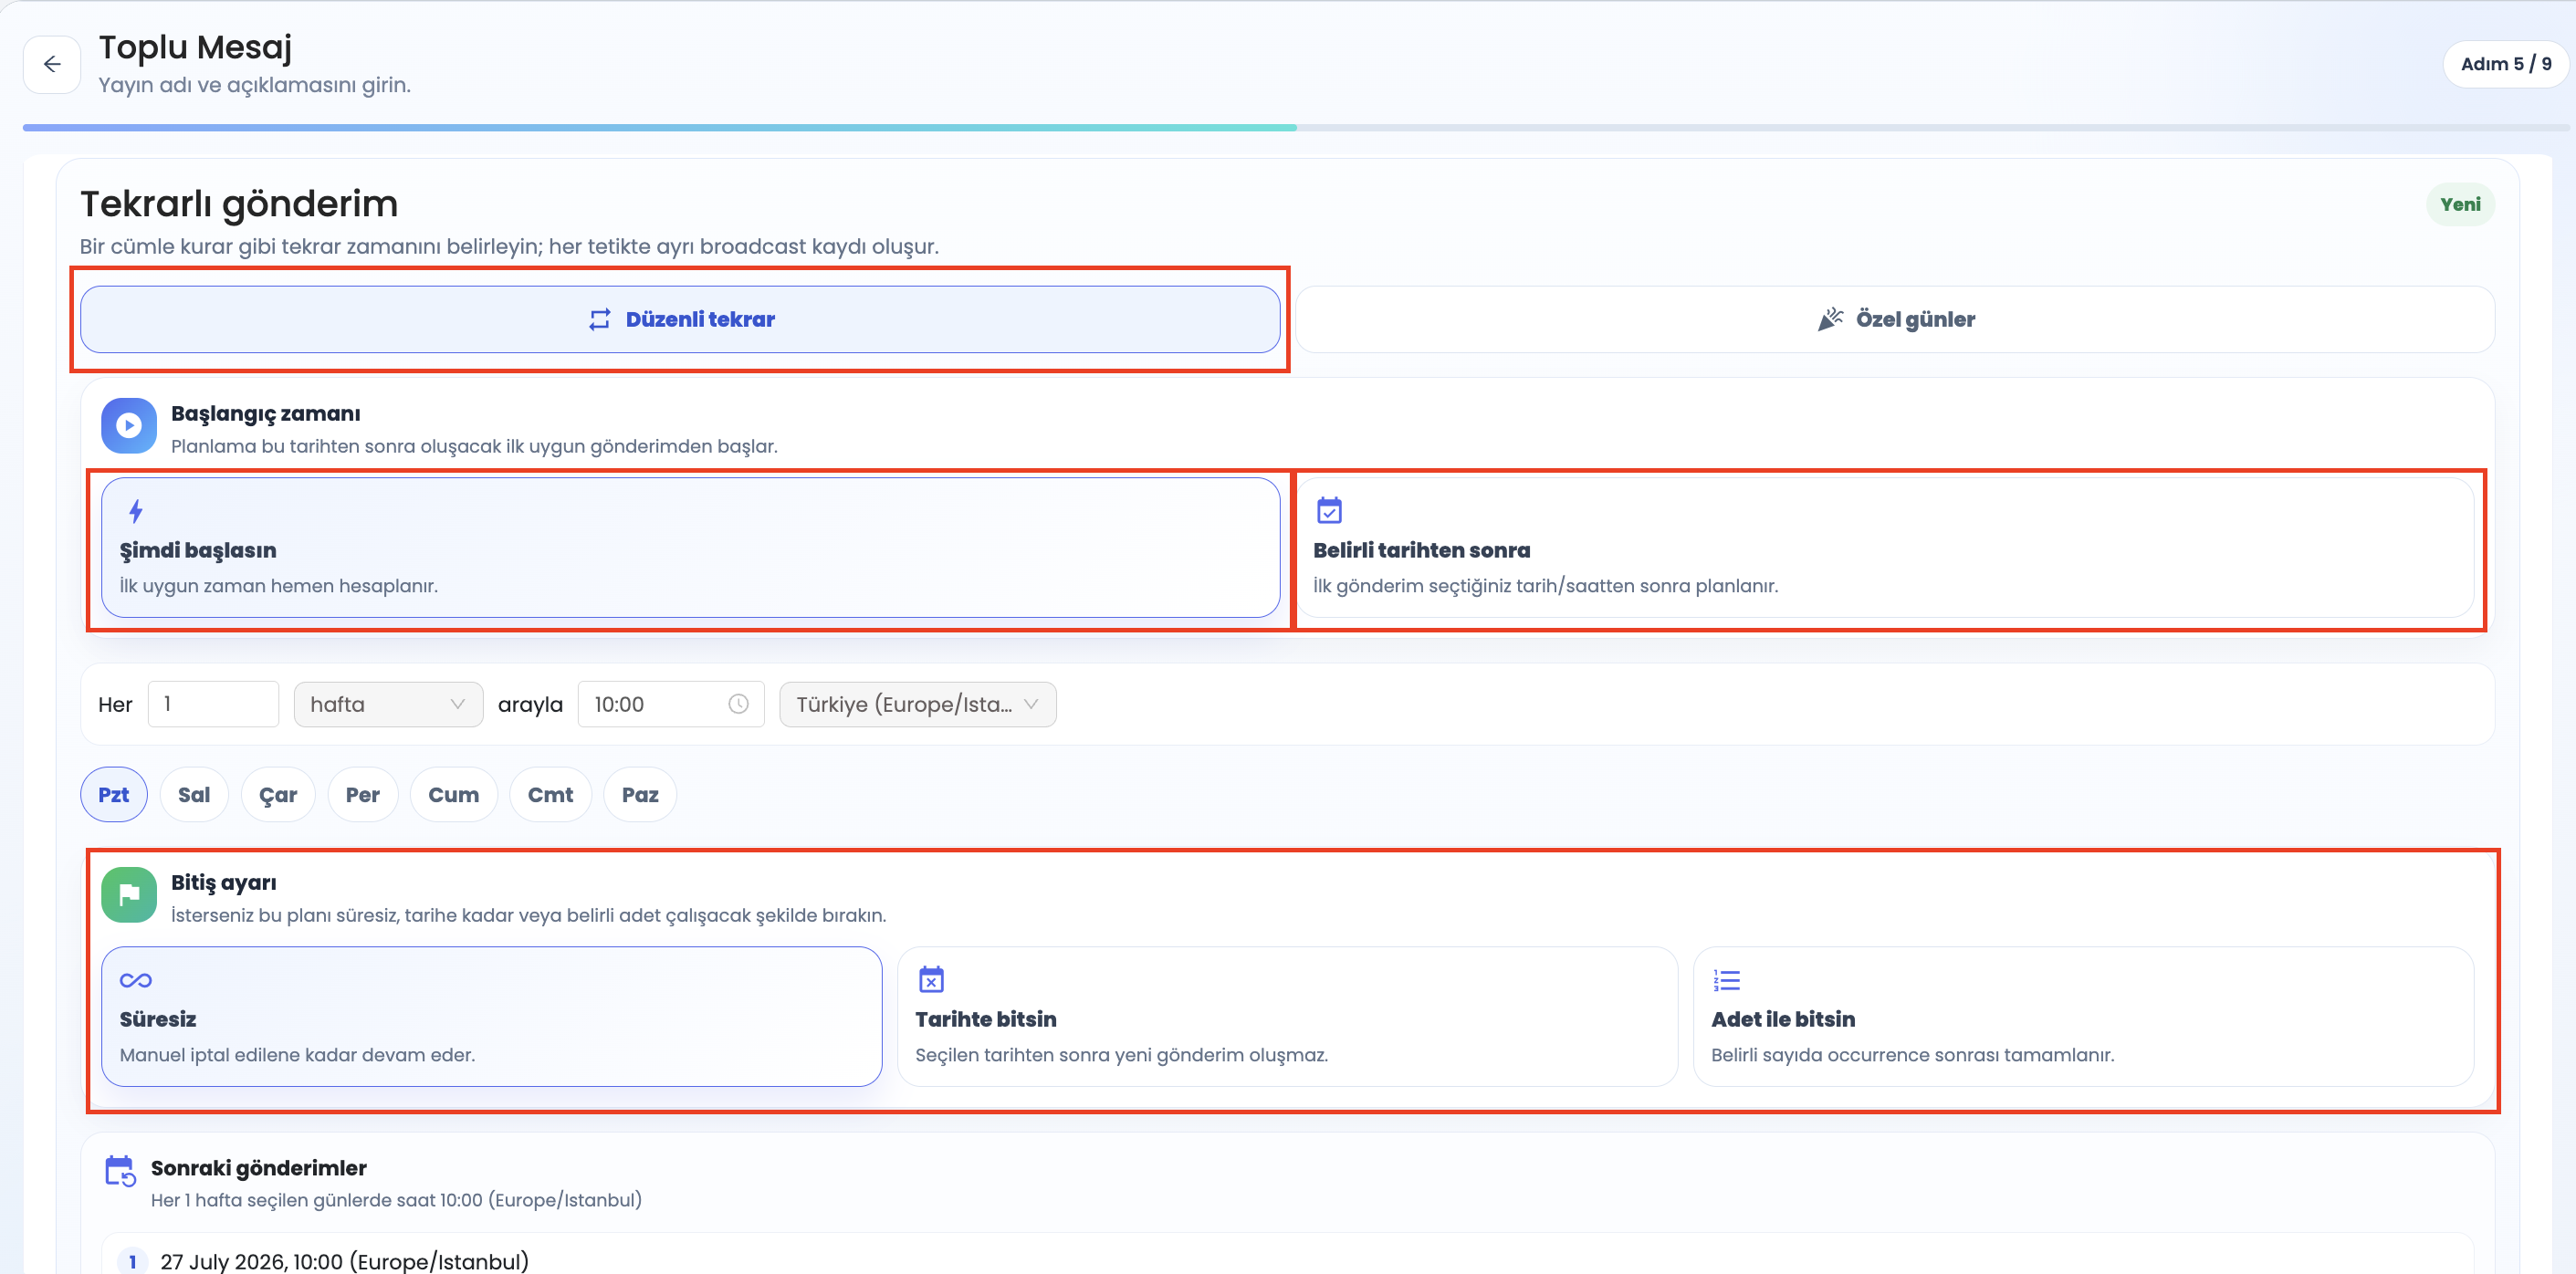Select Şimdi başlasın start option

click(691, 547)
